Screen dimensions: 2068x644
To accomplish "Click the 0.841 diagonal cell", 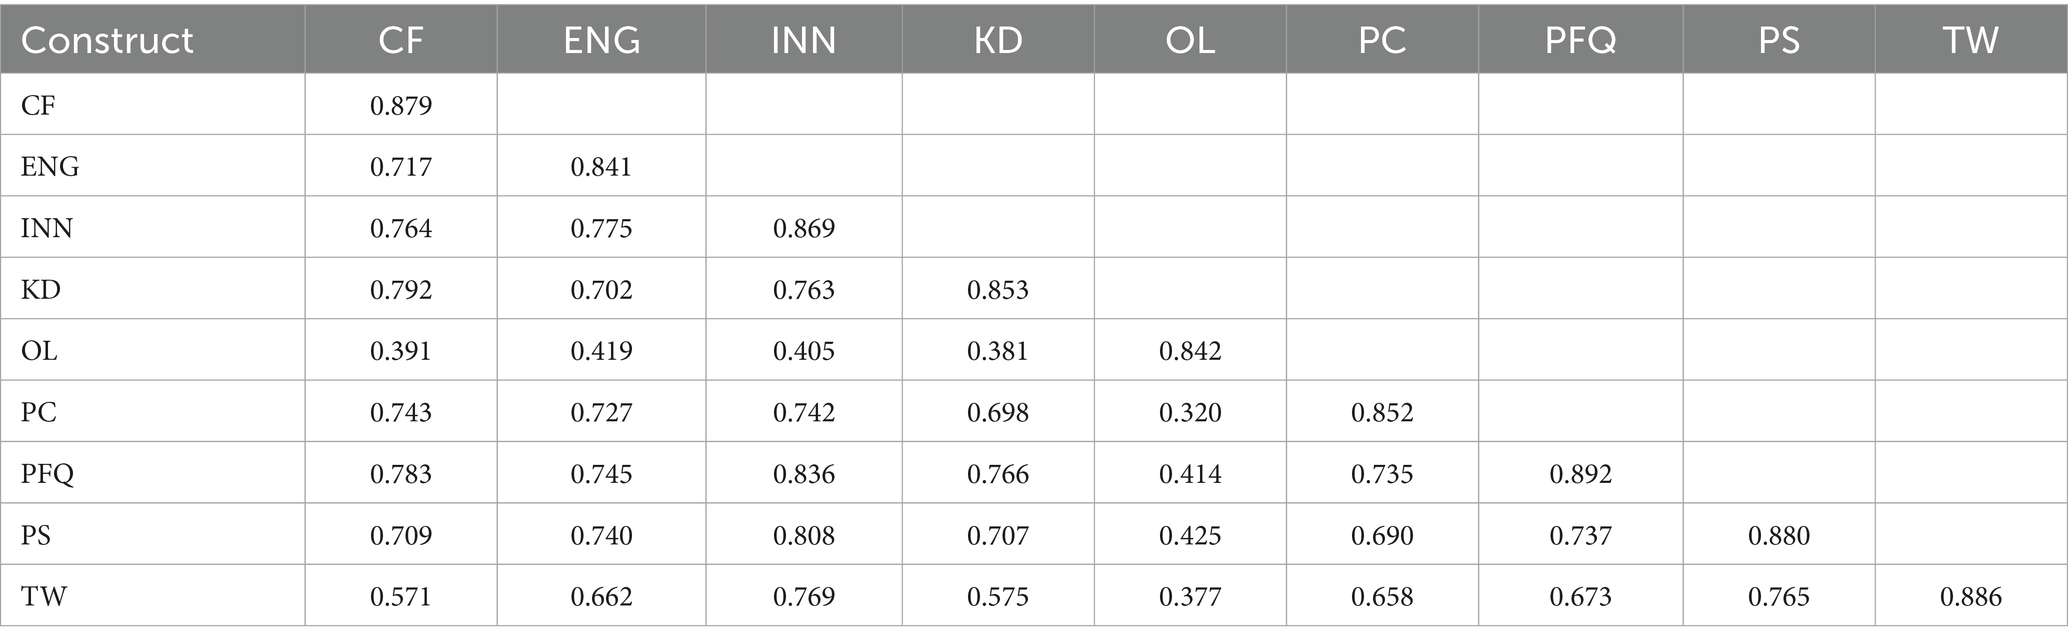I will pos(601,167).
